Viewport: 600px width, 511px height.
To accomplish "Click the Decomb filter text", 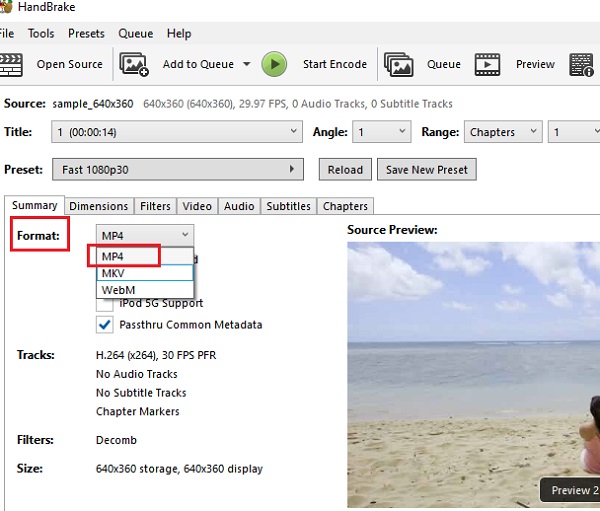I will pyautogui.click(x=116, y=440).
